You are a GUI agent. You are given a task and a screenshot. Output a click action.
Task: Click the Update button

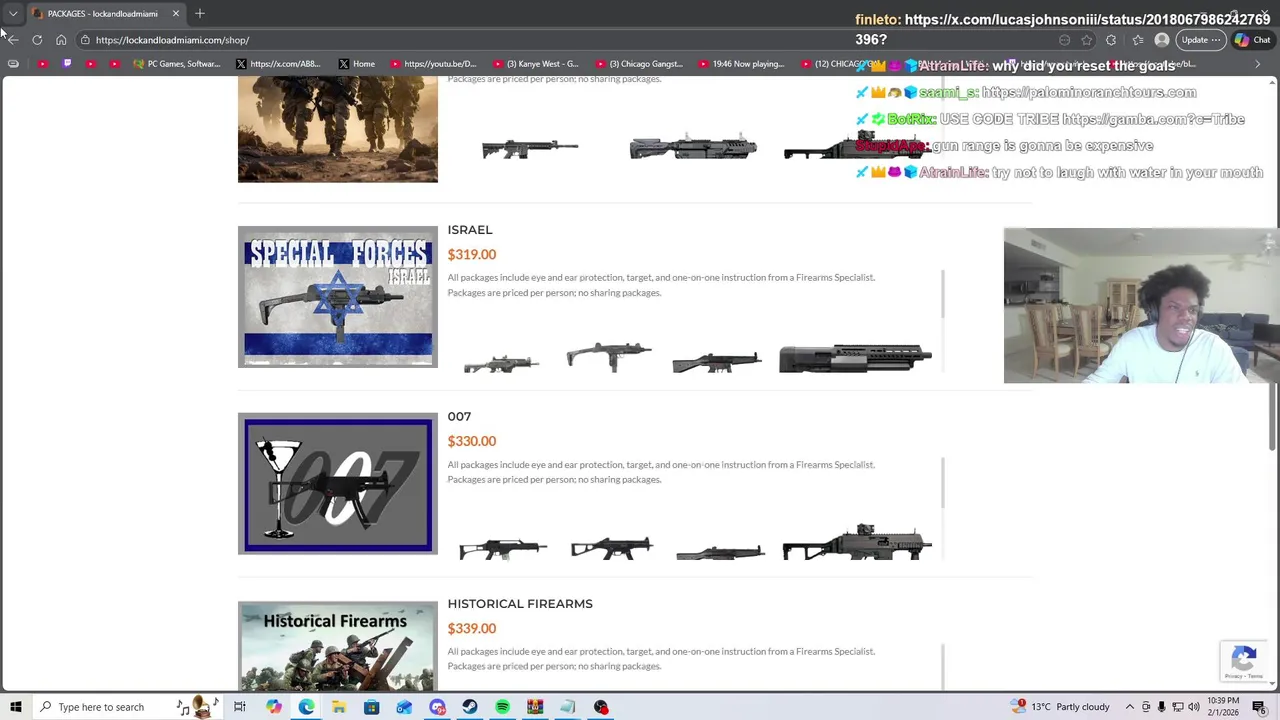1200,40
